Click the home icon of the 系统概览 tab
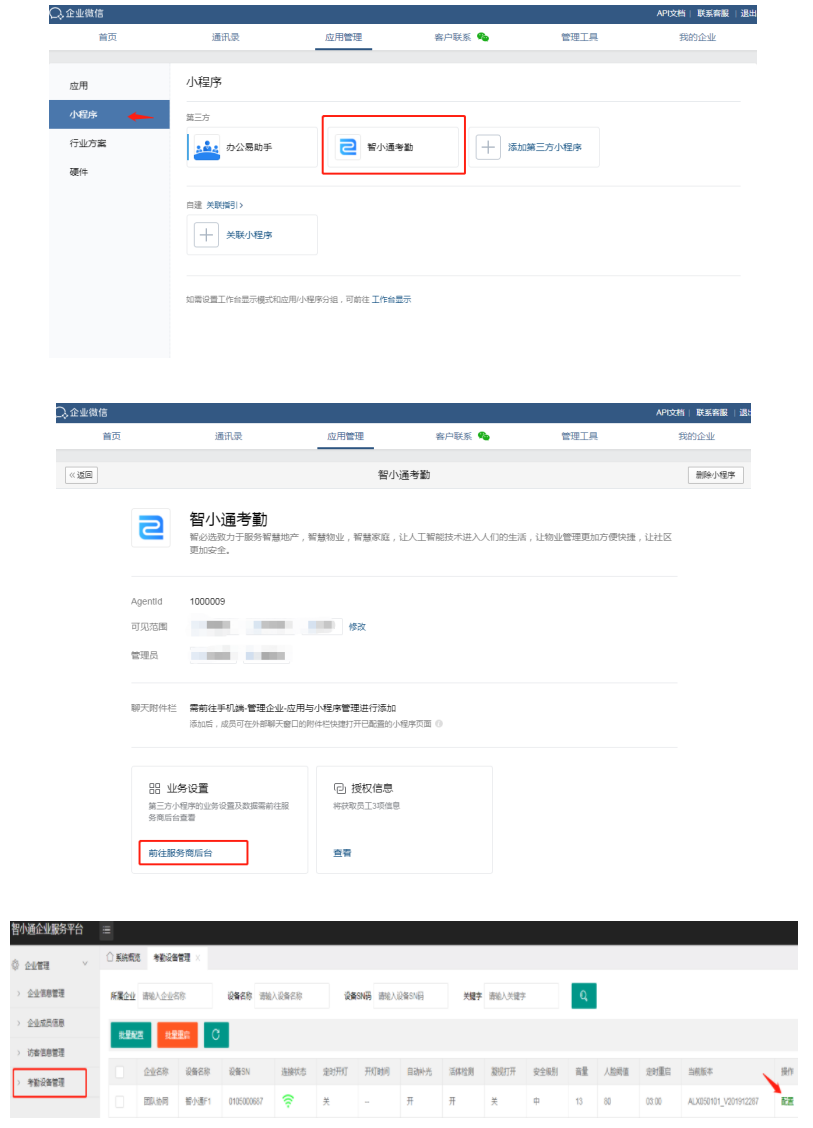The image size is (813, 1128). click(110, 957)
